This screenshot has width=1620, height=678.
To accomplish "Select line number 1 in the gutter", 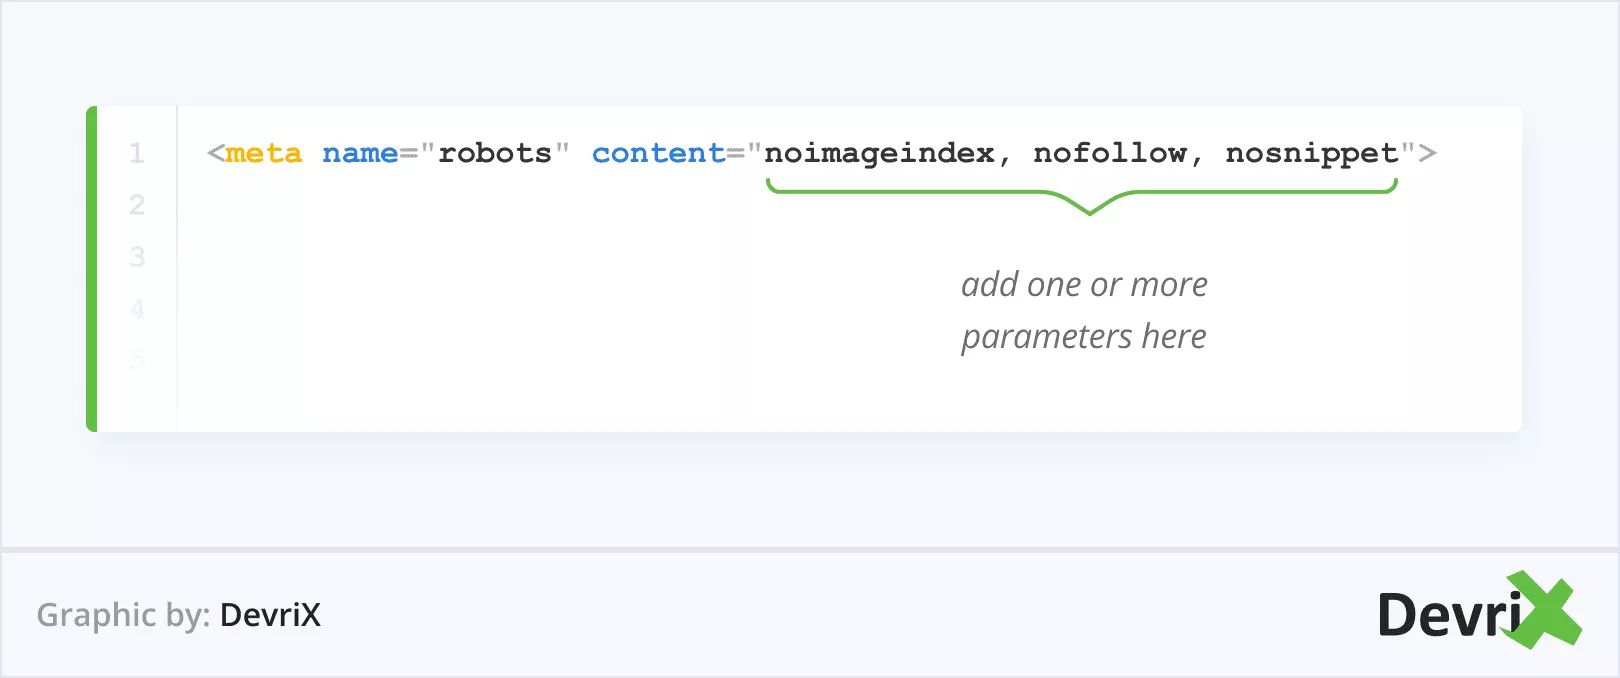I will [137, 154].
